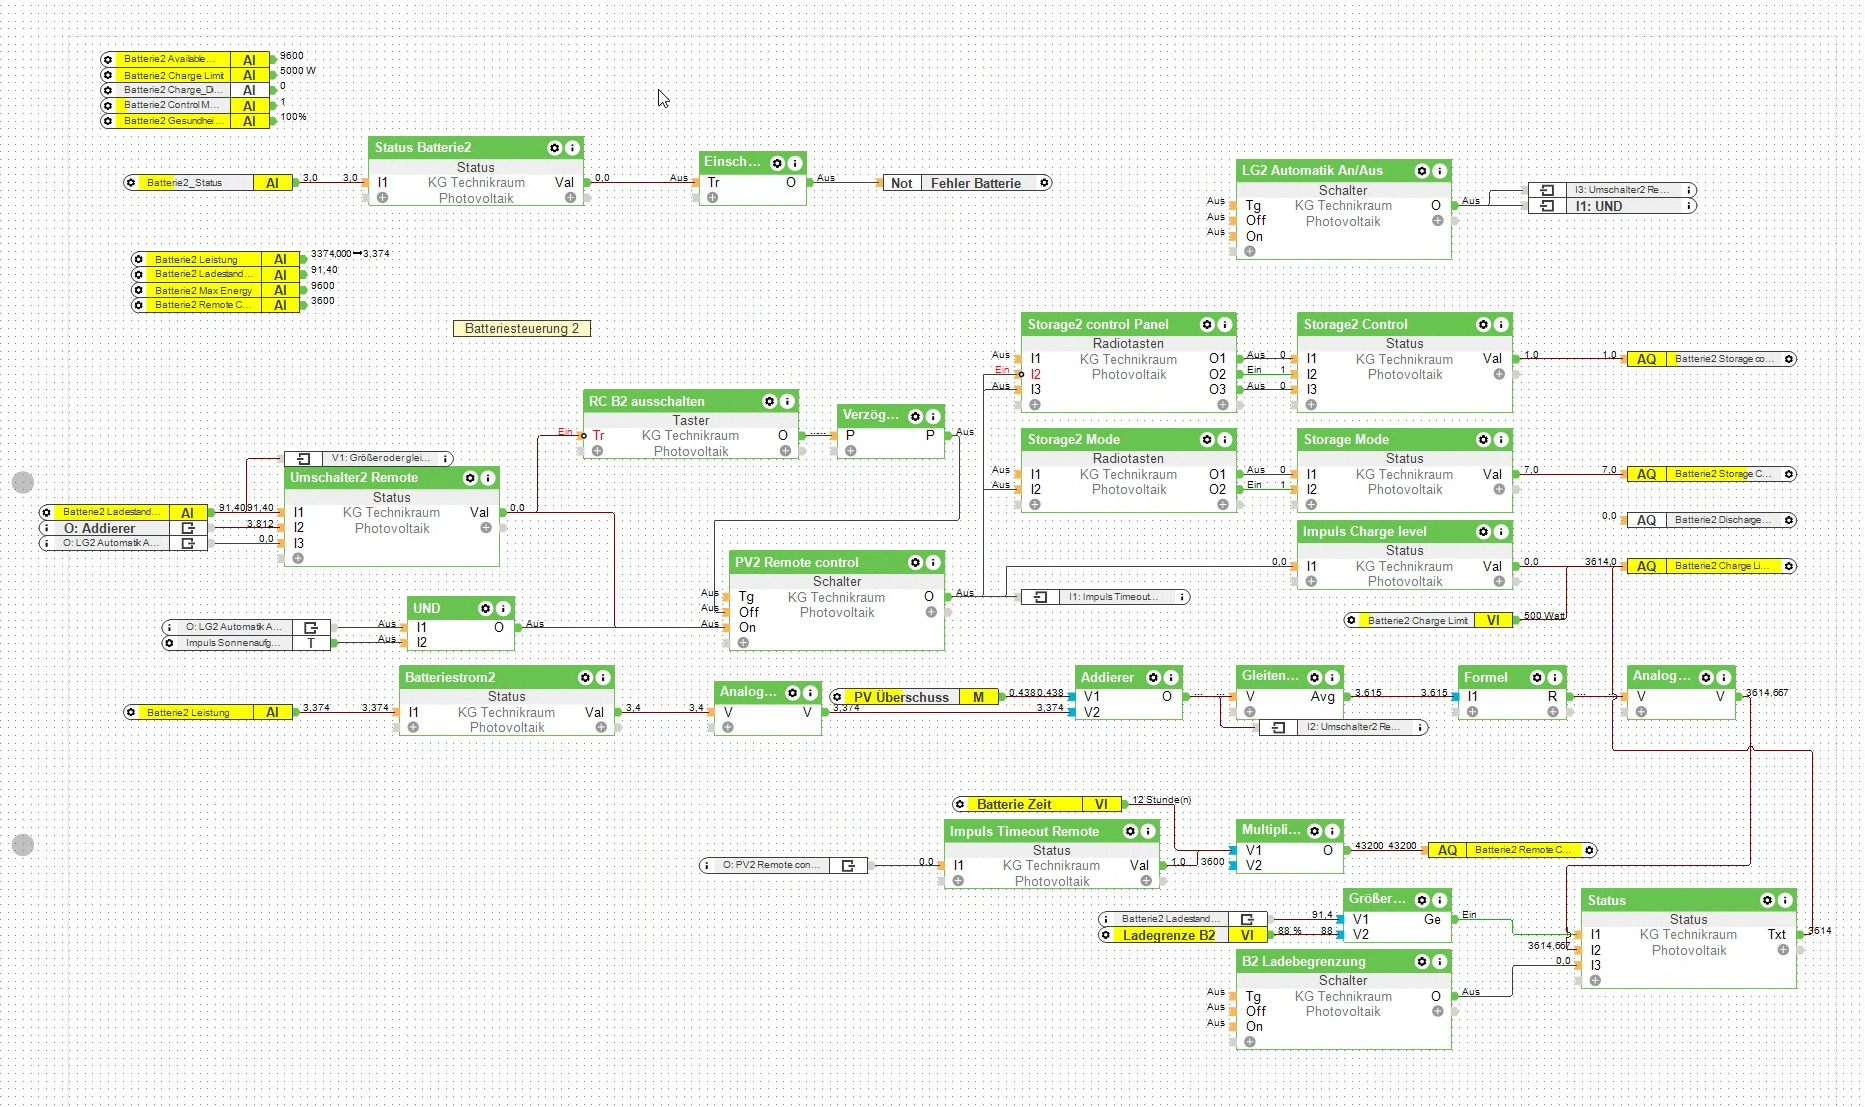
Task: Open gear icon on Storage2 control Panel block
Action: 1207,325
